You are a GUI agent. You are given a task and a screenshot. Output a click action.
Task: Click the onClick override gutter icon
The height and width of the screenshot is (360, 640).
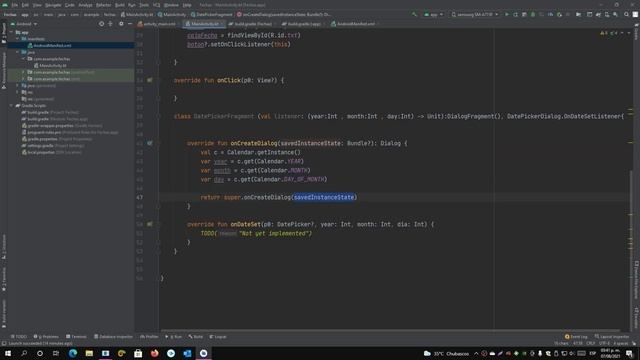click(x=150, y=80)
